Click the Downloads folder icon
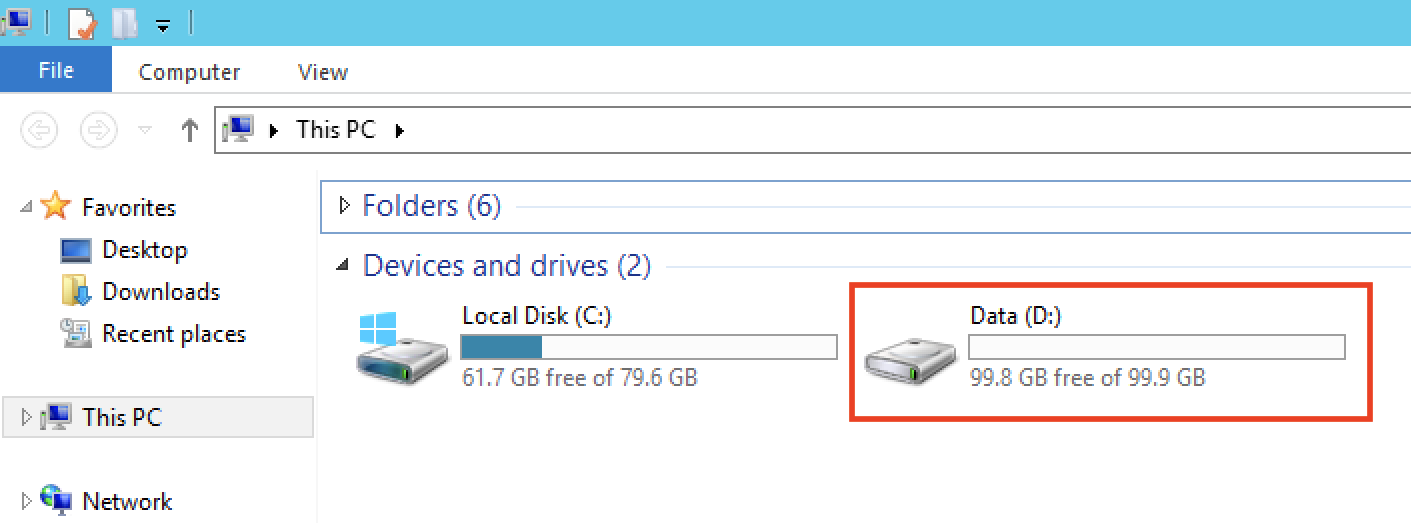 click(x=76, y=292)
